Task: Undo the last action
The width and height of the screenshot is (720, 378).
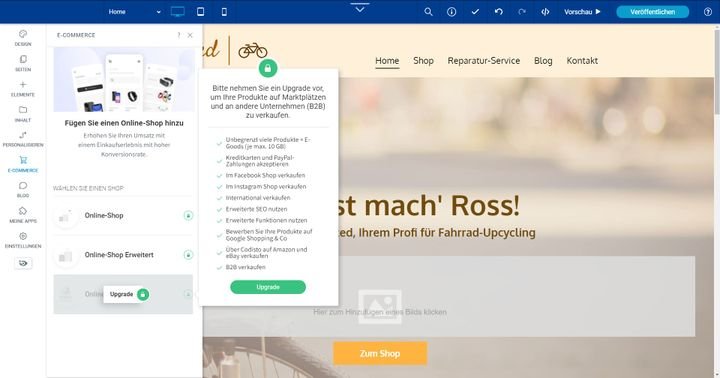Action: point(499,12)
